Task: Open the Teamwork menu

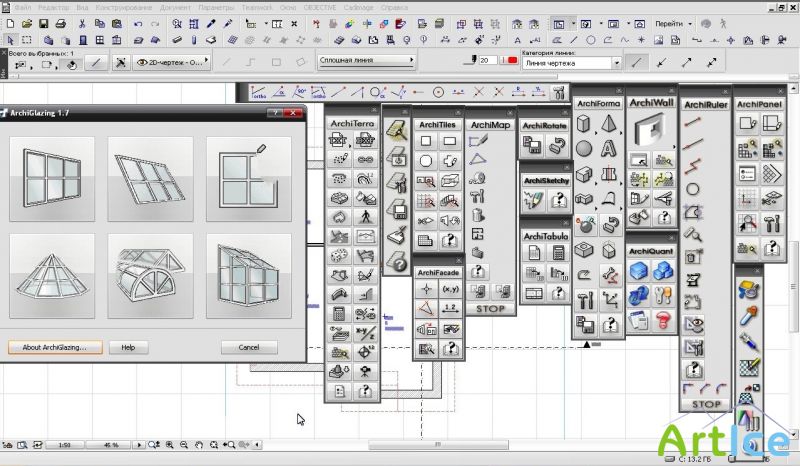Action: (x=257, y=7)
